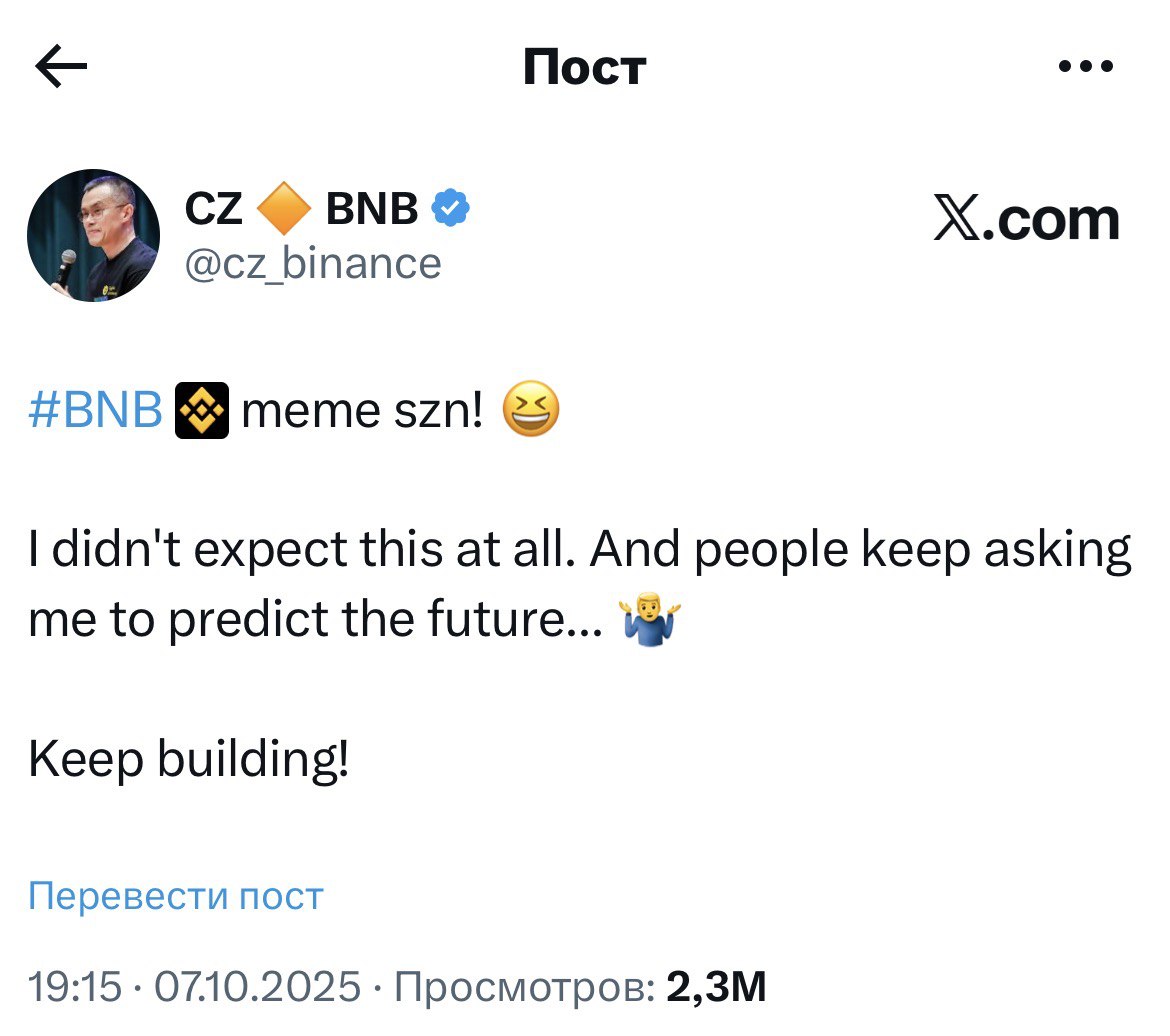Click the blue verified badge
The image size is (1170, 1036).
pos(451,209)
